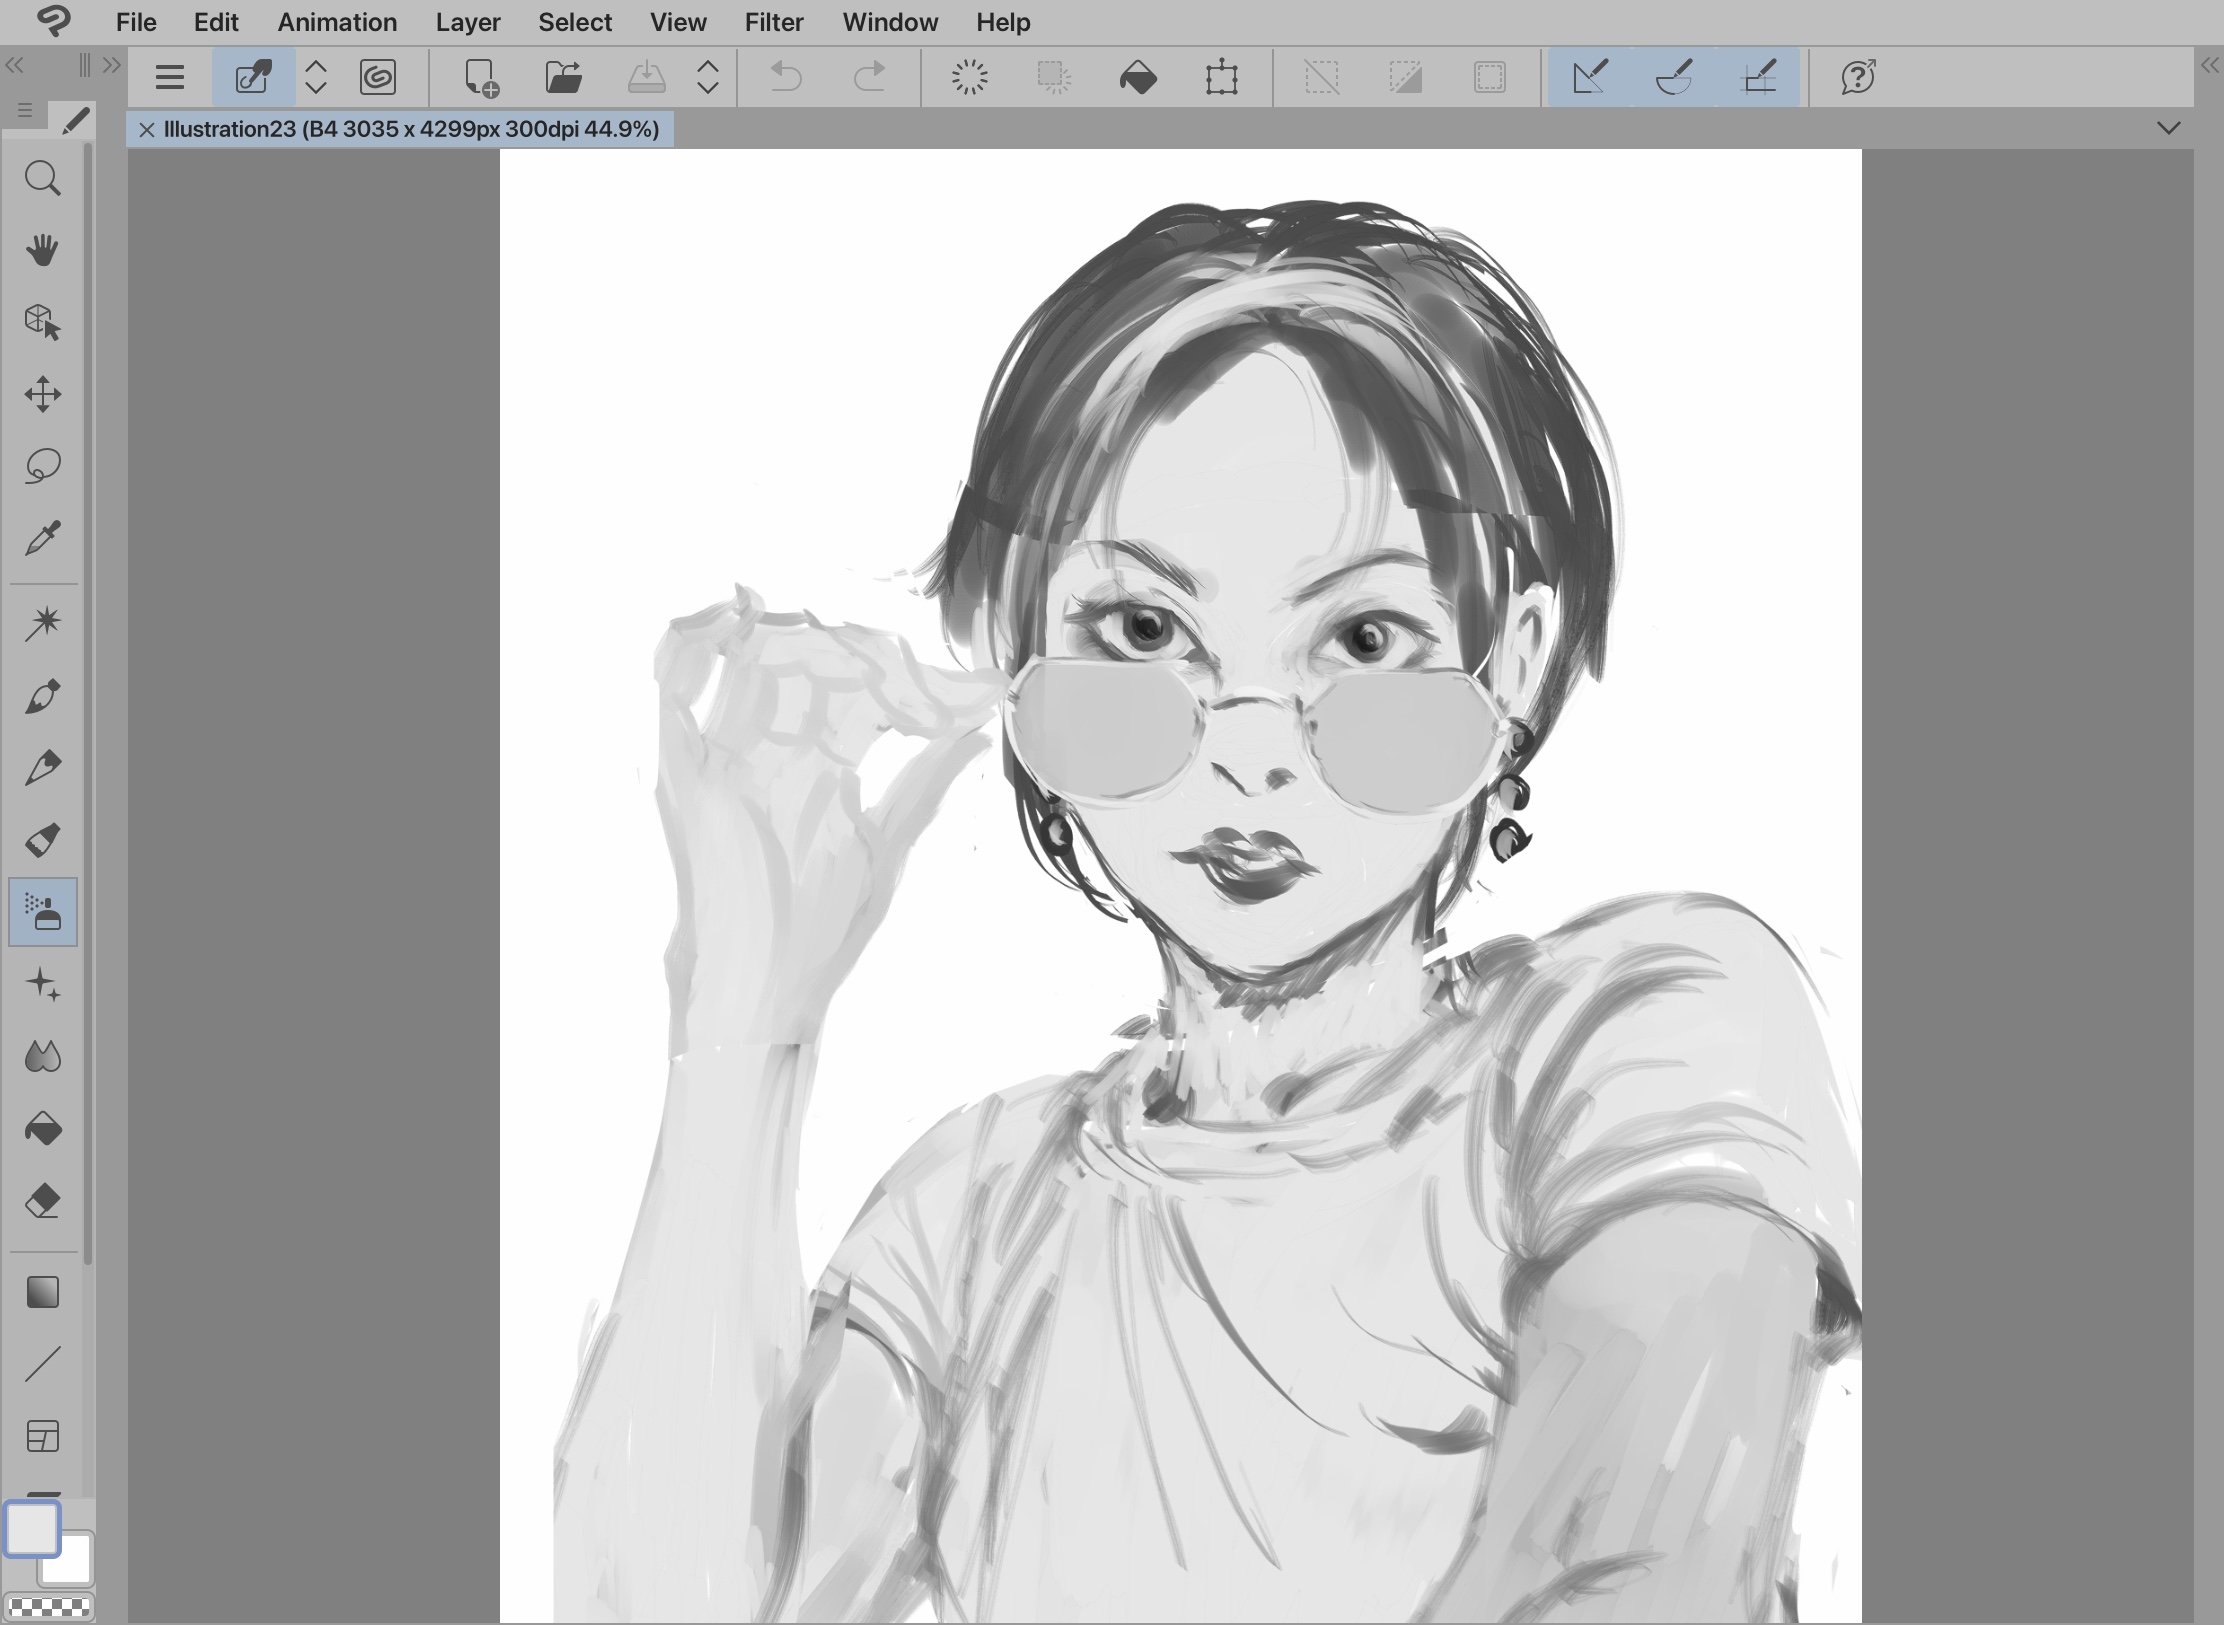Select the Brush tool

point(42,840)
